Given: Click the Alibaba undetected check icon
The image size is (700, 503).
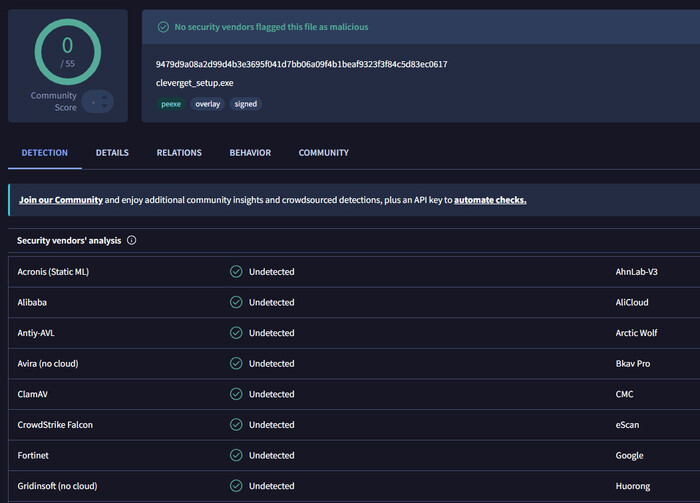Looking at the screenshot, I should point(236,302).
